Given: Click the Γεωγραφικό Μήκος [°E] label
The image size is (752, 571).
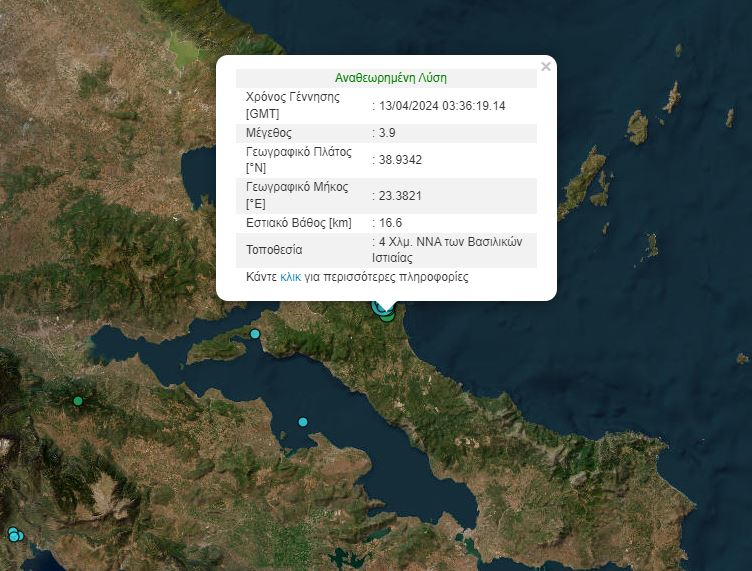Looking at the screenshot, I should (x=300, y=195).
